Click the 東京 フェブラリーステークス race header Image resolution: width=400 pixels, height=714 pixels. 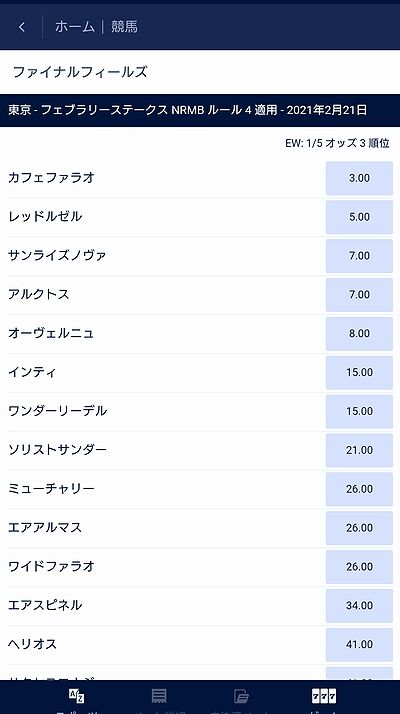coord(200,110)
